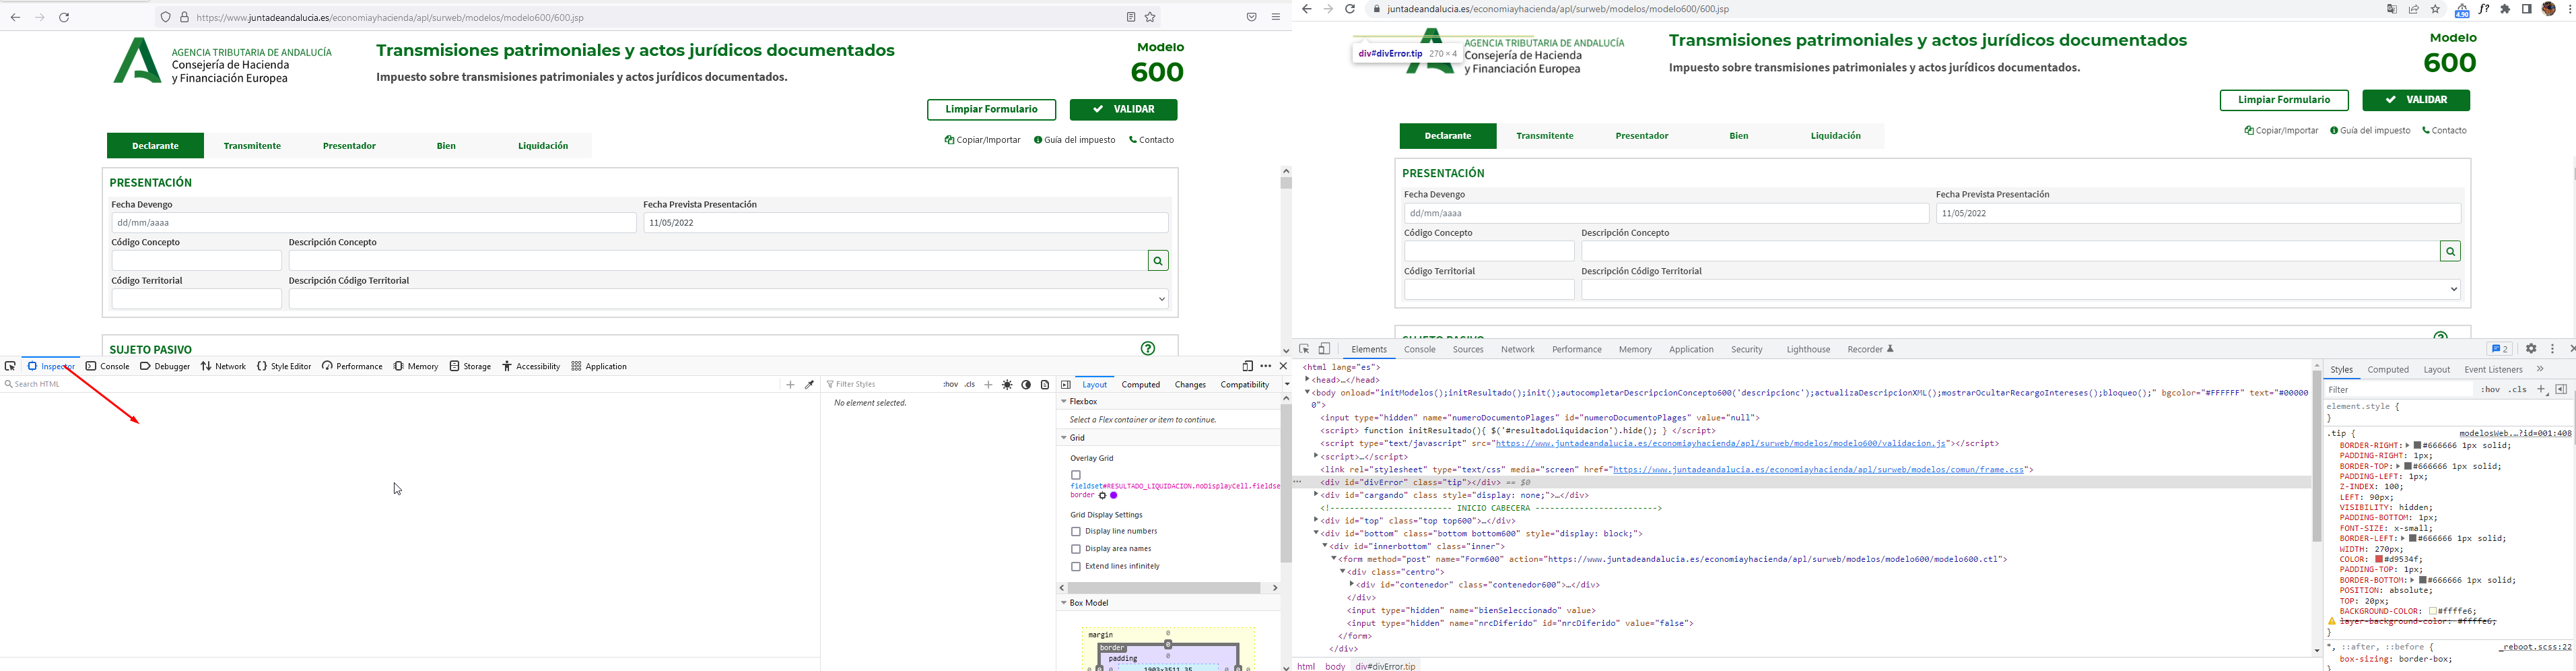Toggle computed styles sidebar in Chrome Styles pane
The image size is (2576, 671).
click(2561, 390)
